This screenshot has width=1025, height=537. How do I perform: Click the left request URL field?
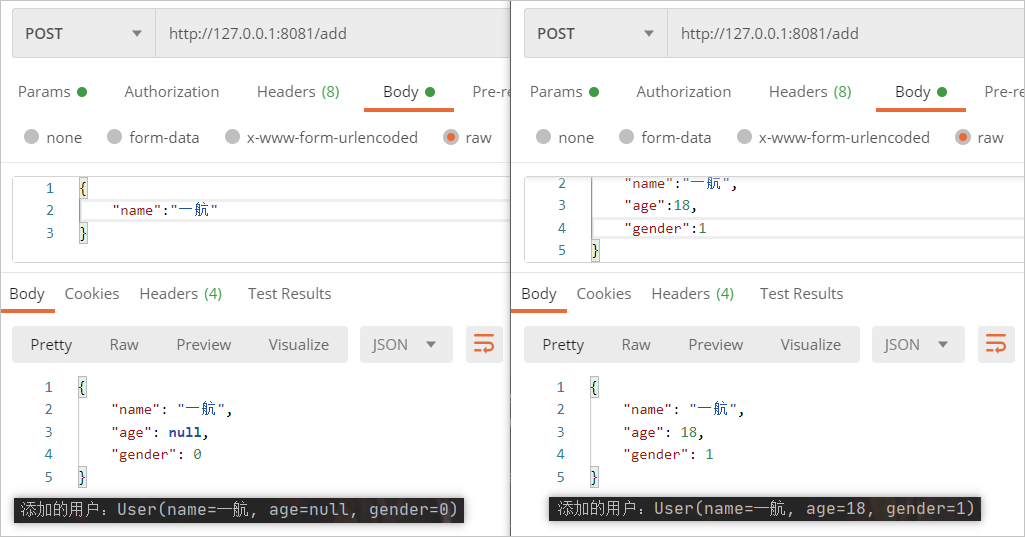pos(330,34)
